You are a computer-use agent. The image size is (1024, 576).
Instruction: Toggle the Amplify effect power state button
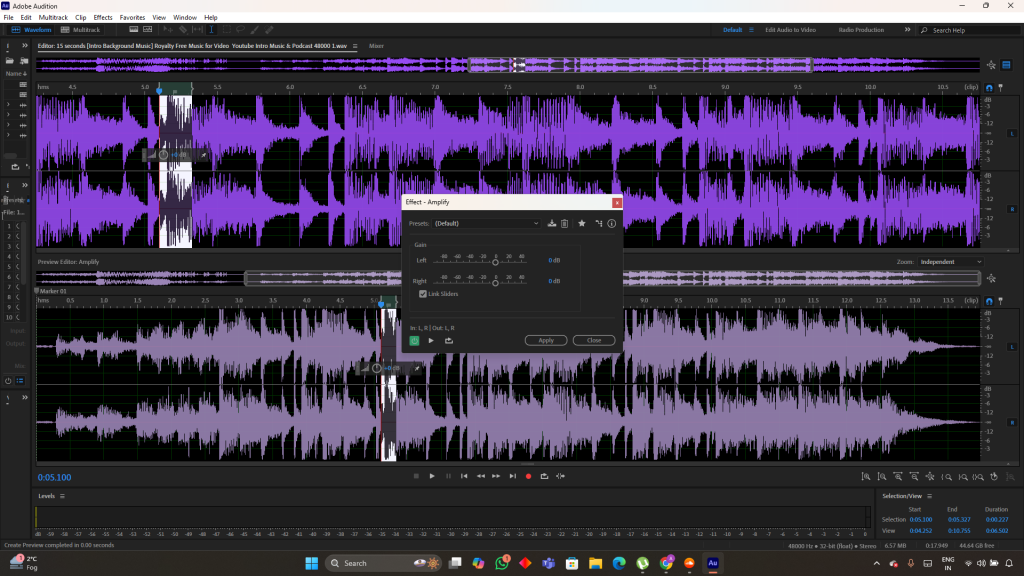pos(414,340)
